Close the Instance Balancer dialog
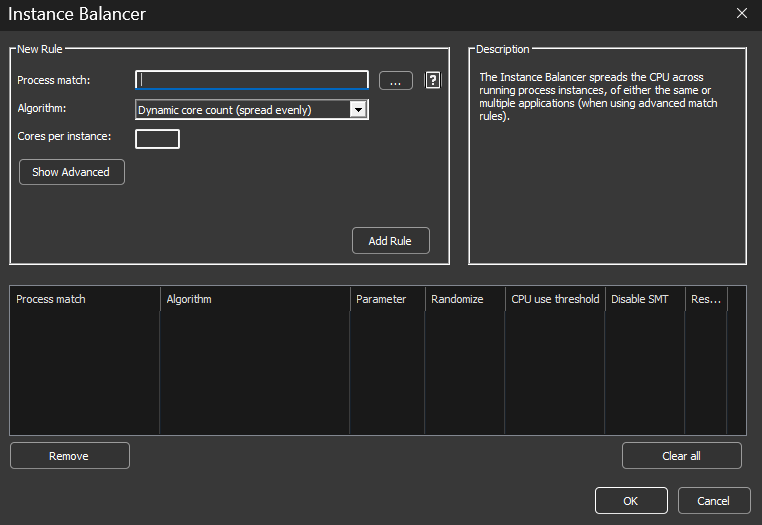The width and height of the screenshot is (762, 525). pyautogui.click(x=742, y=13)
